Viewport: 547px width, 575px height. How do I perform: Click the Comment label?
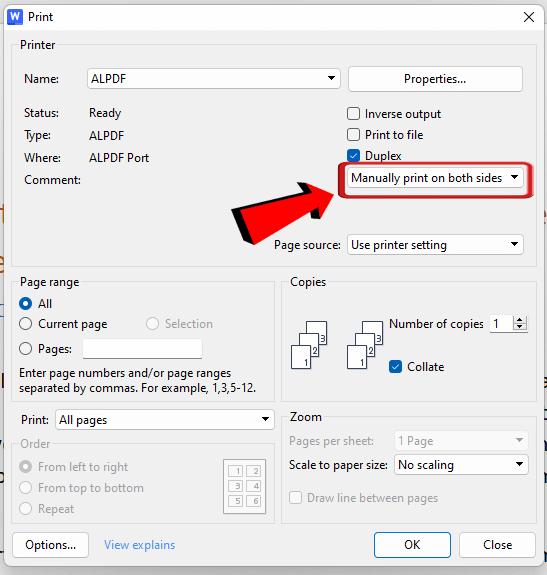(x=52, y=180)
